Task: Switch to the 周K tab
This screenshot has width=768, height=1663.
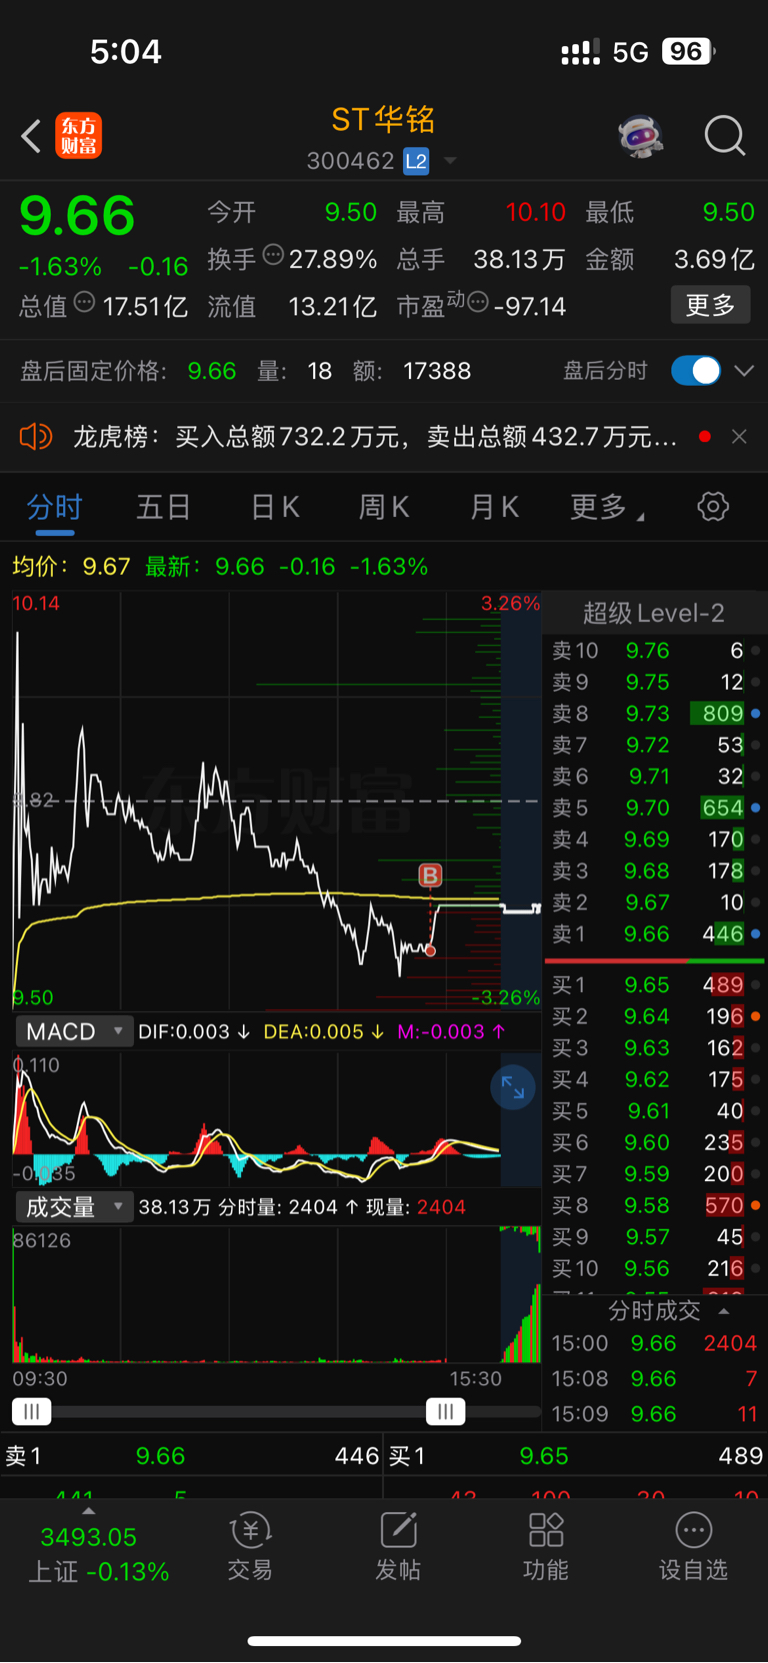Action: point(384,507)
